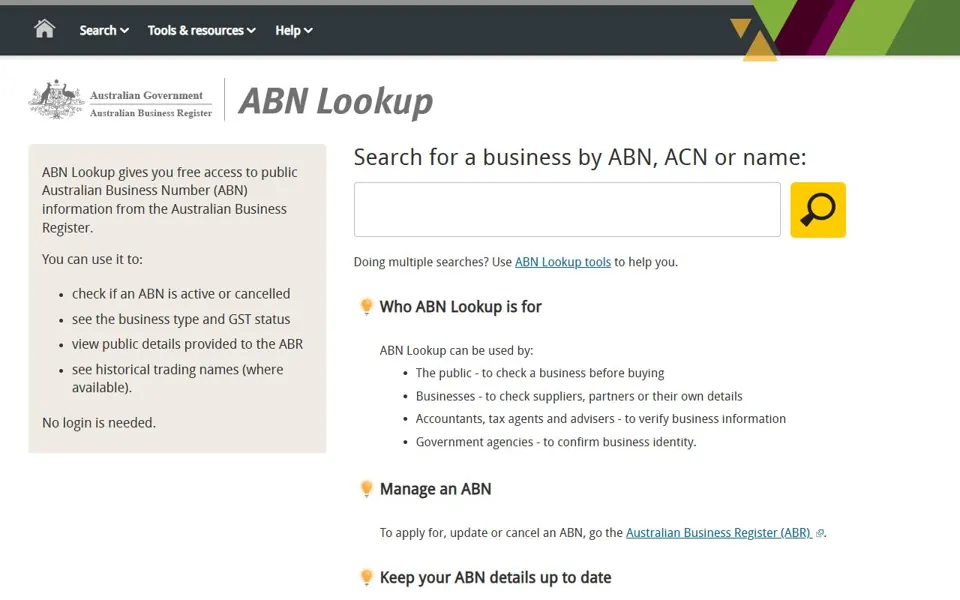Screen dimensions: 960x600
Task: Click 'You can use it to:' text
Action: tap(92, 260)
